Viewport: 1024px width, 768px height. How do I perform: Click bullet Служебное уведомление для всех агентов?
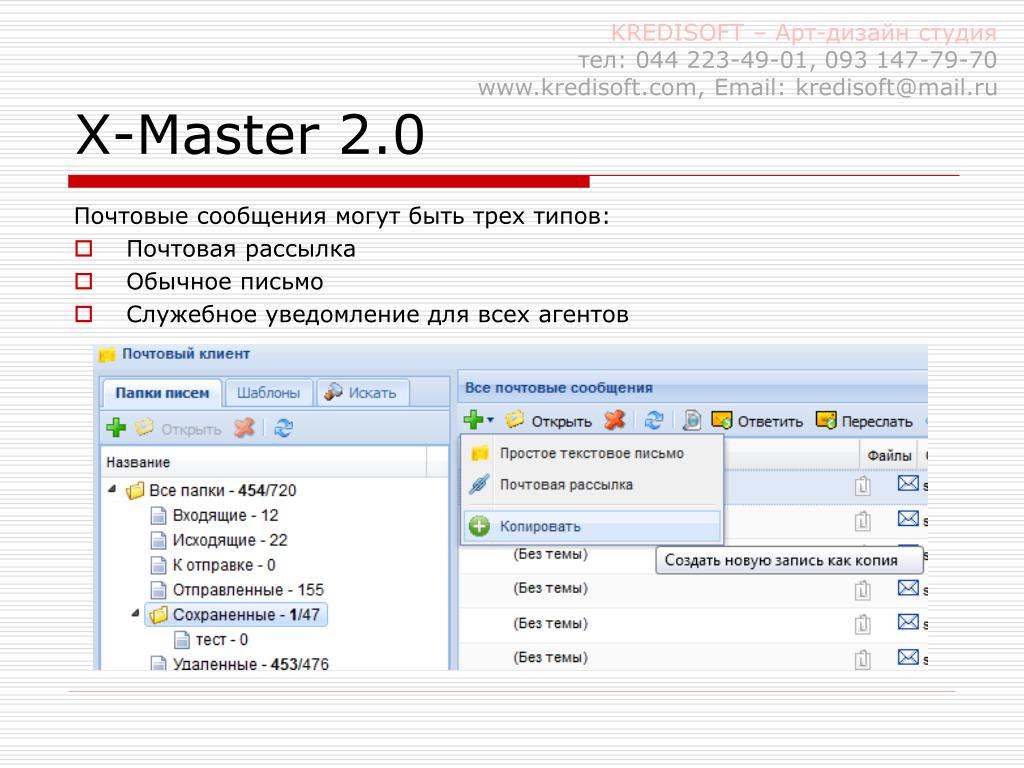[x=377, y=314]
